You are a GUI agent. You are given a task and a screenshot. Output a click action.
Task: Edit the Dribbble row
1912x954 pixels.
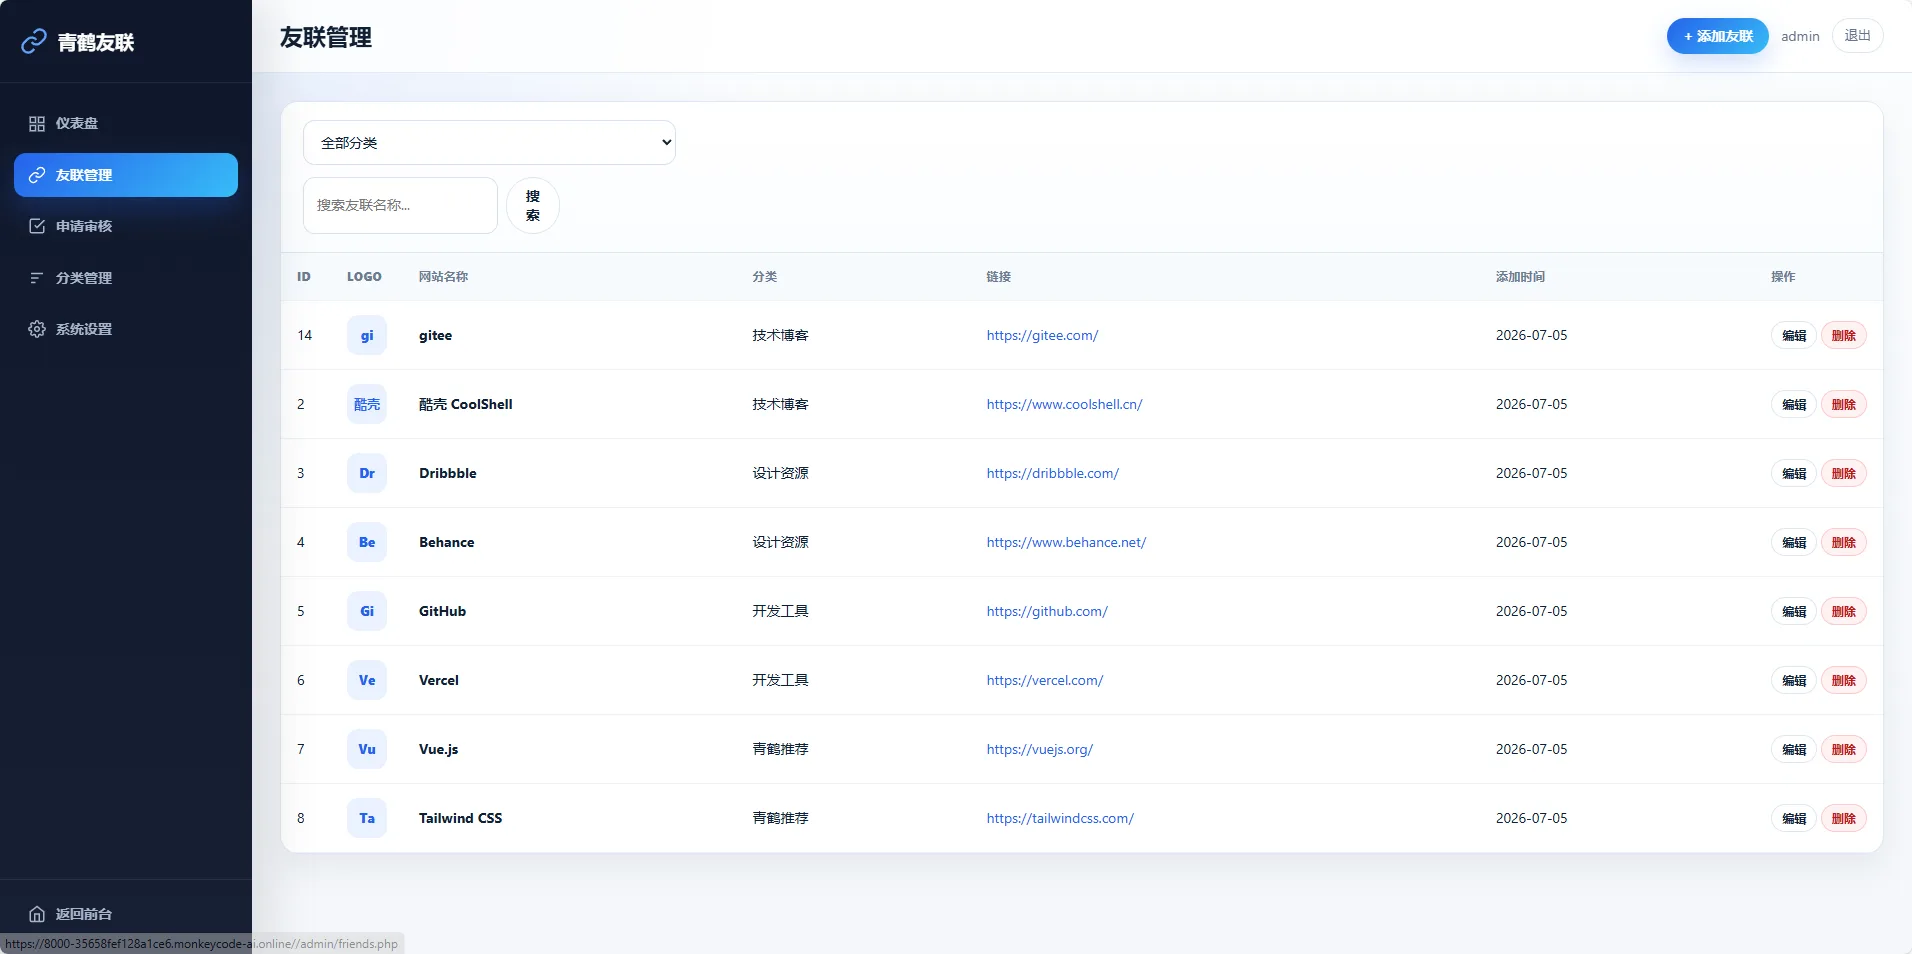point(1794,473)
